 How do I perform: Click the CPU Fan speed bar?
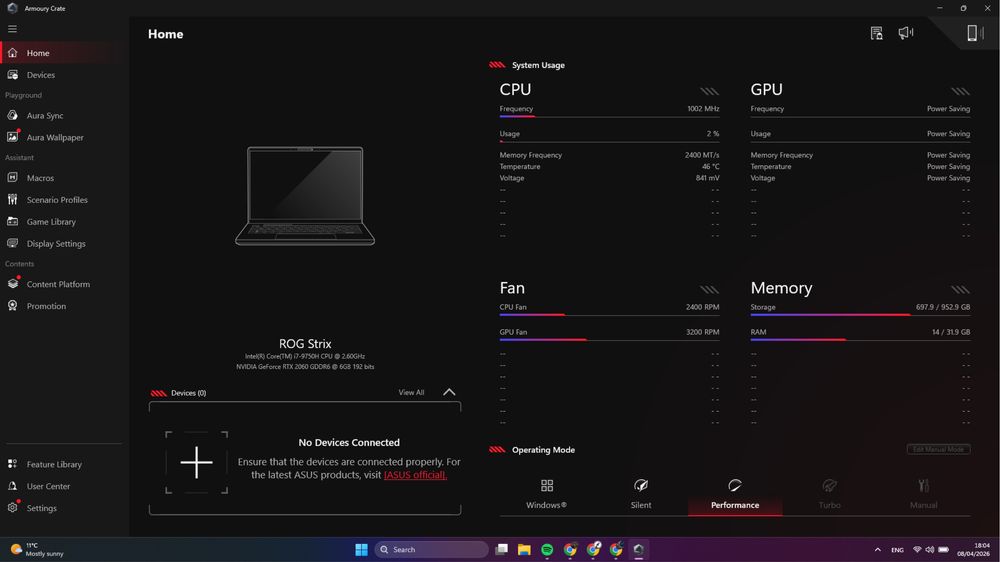tap(609, 315)
